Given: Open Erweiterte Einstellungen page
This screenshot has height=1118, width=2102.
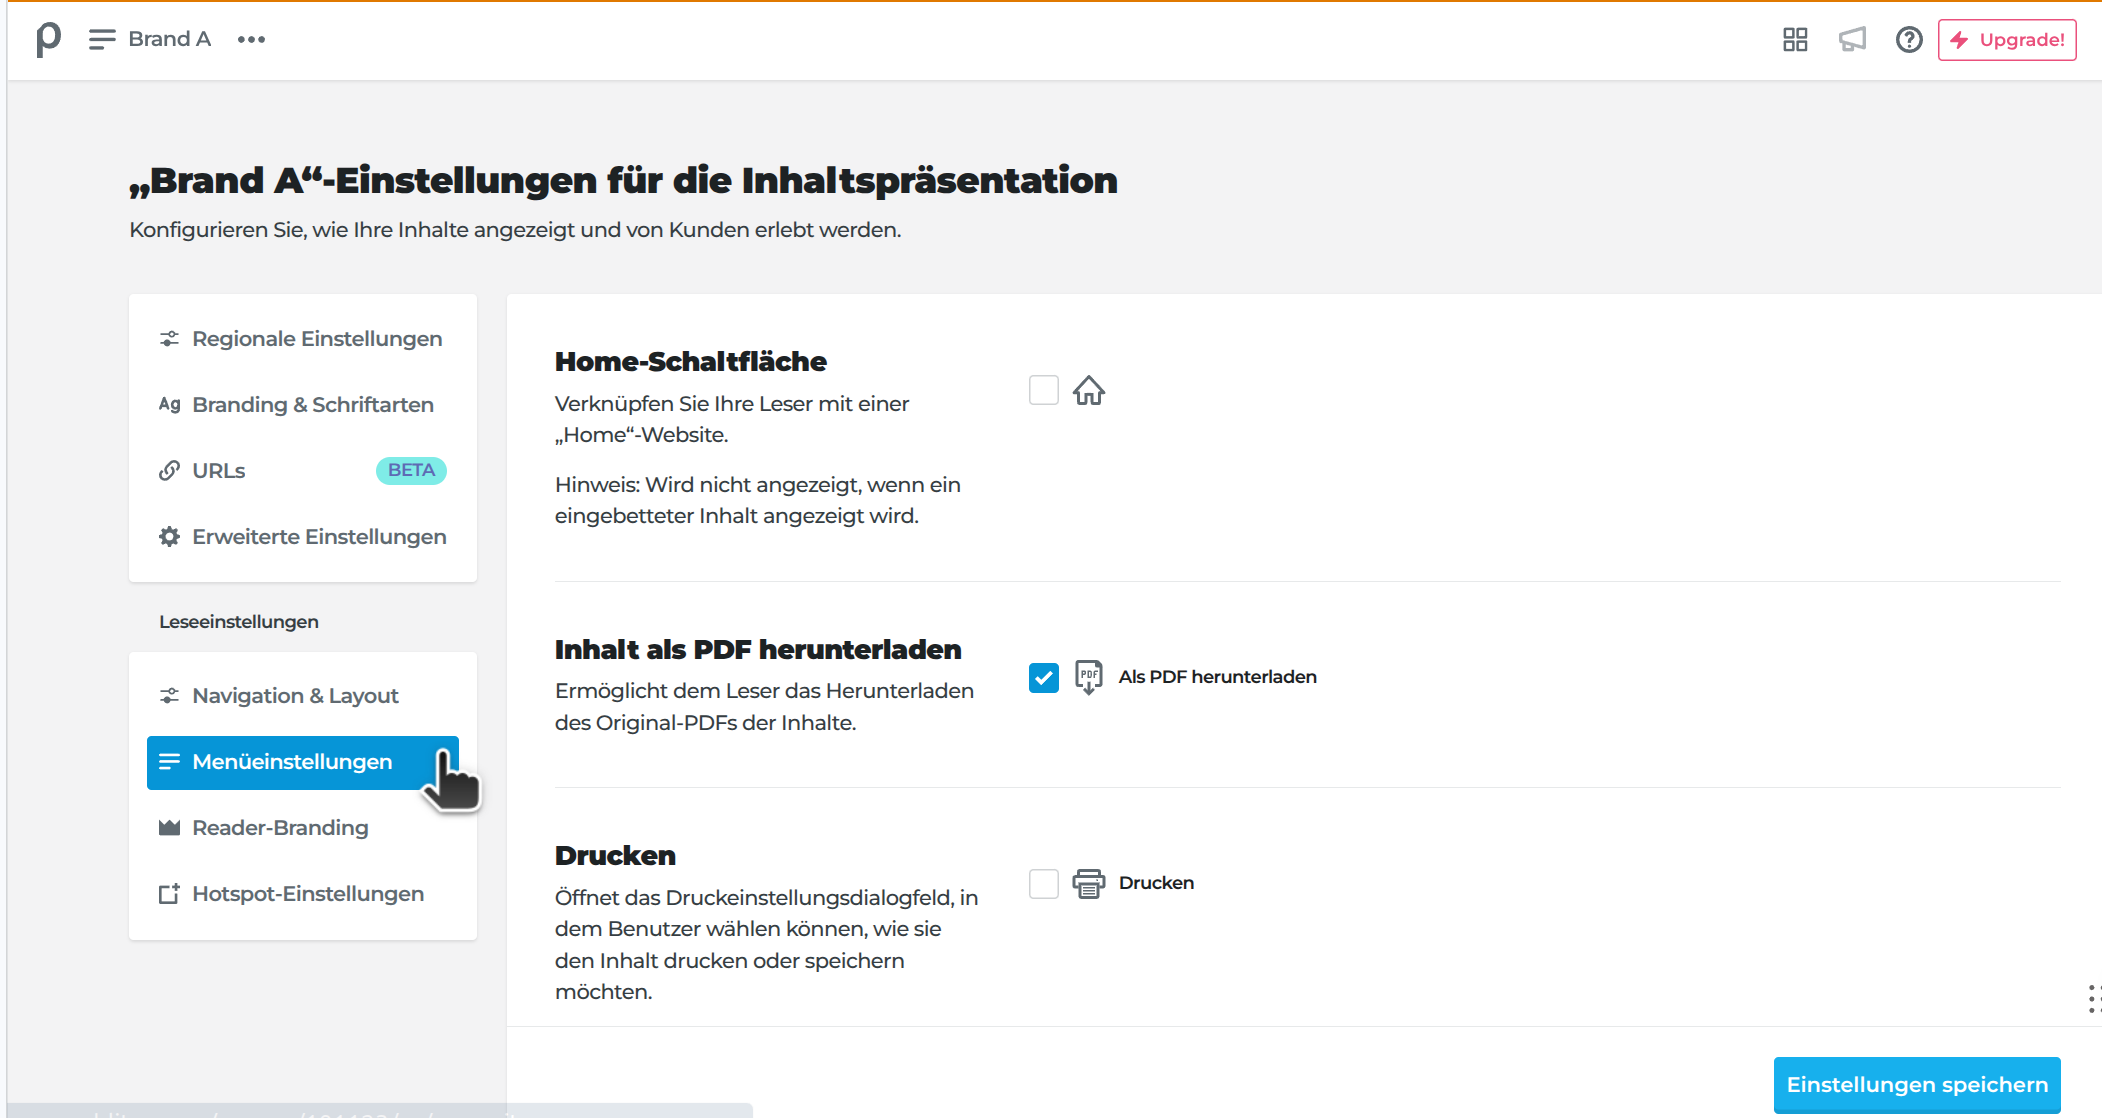Looking at the screenshot, I should pyautogui.click(x=318, y=537).
